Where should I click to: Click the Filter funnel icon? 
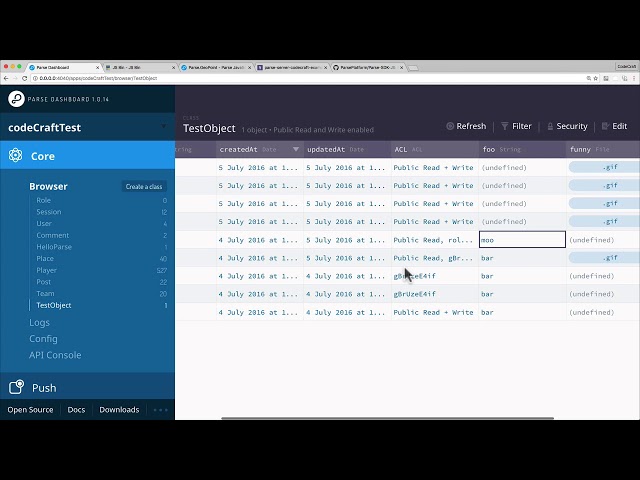tap(504, 126)
